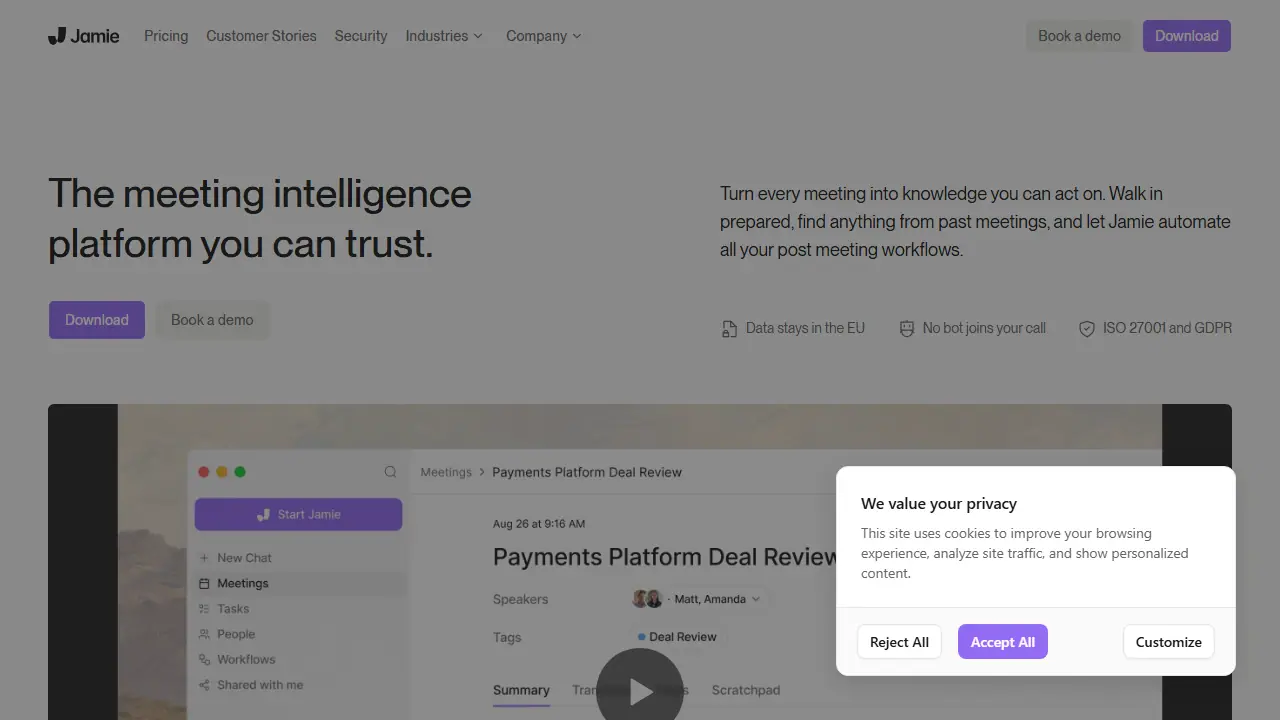Click the No bot joins your call icon
Viewport: 1280px width, 720px height.
point(907,328)
